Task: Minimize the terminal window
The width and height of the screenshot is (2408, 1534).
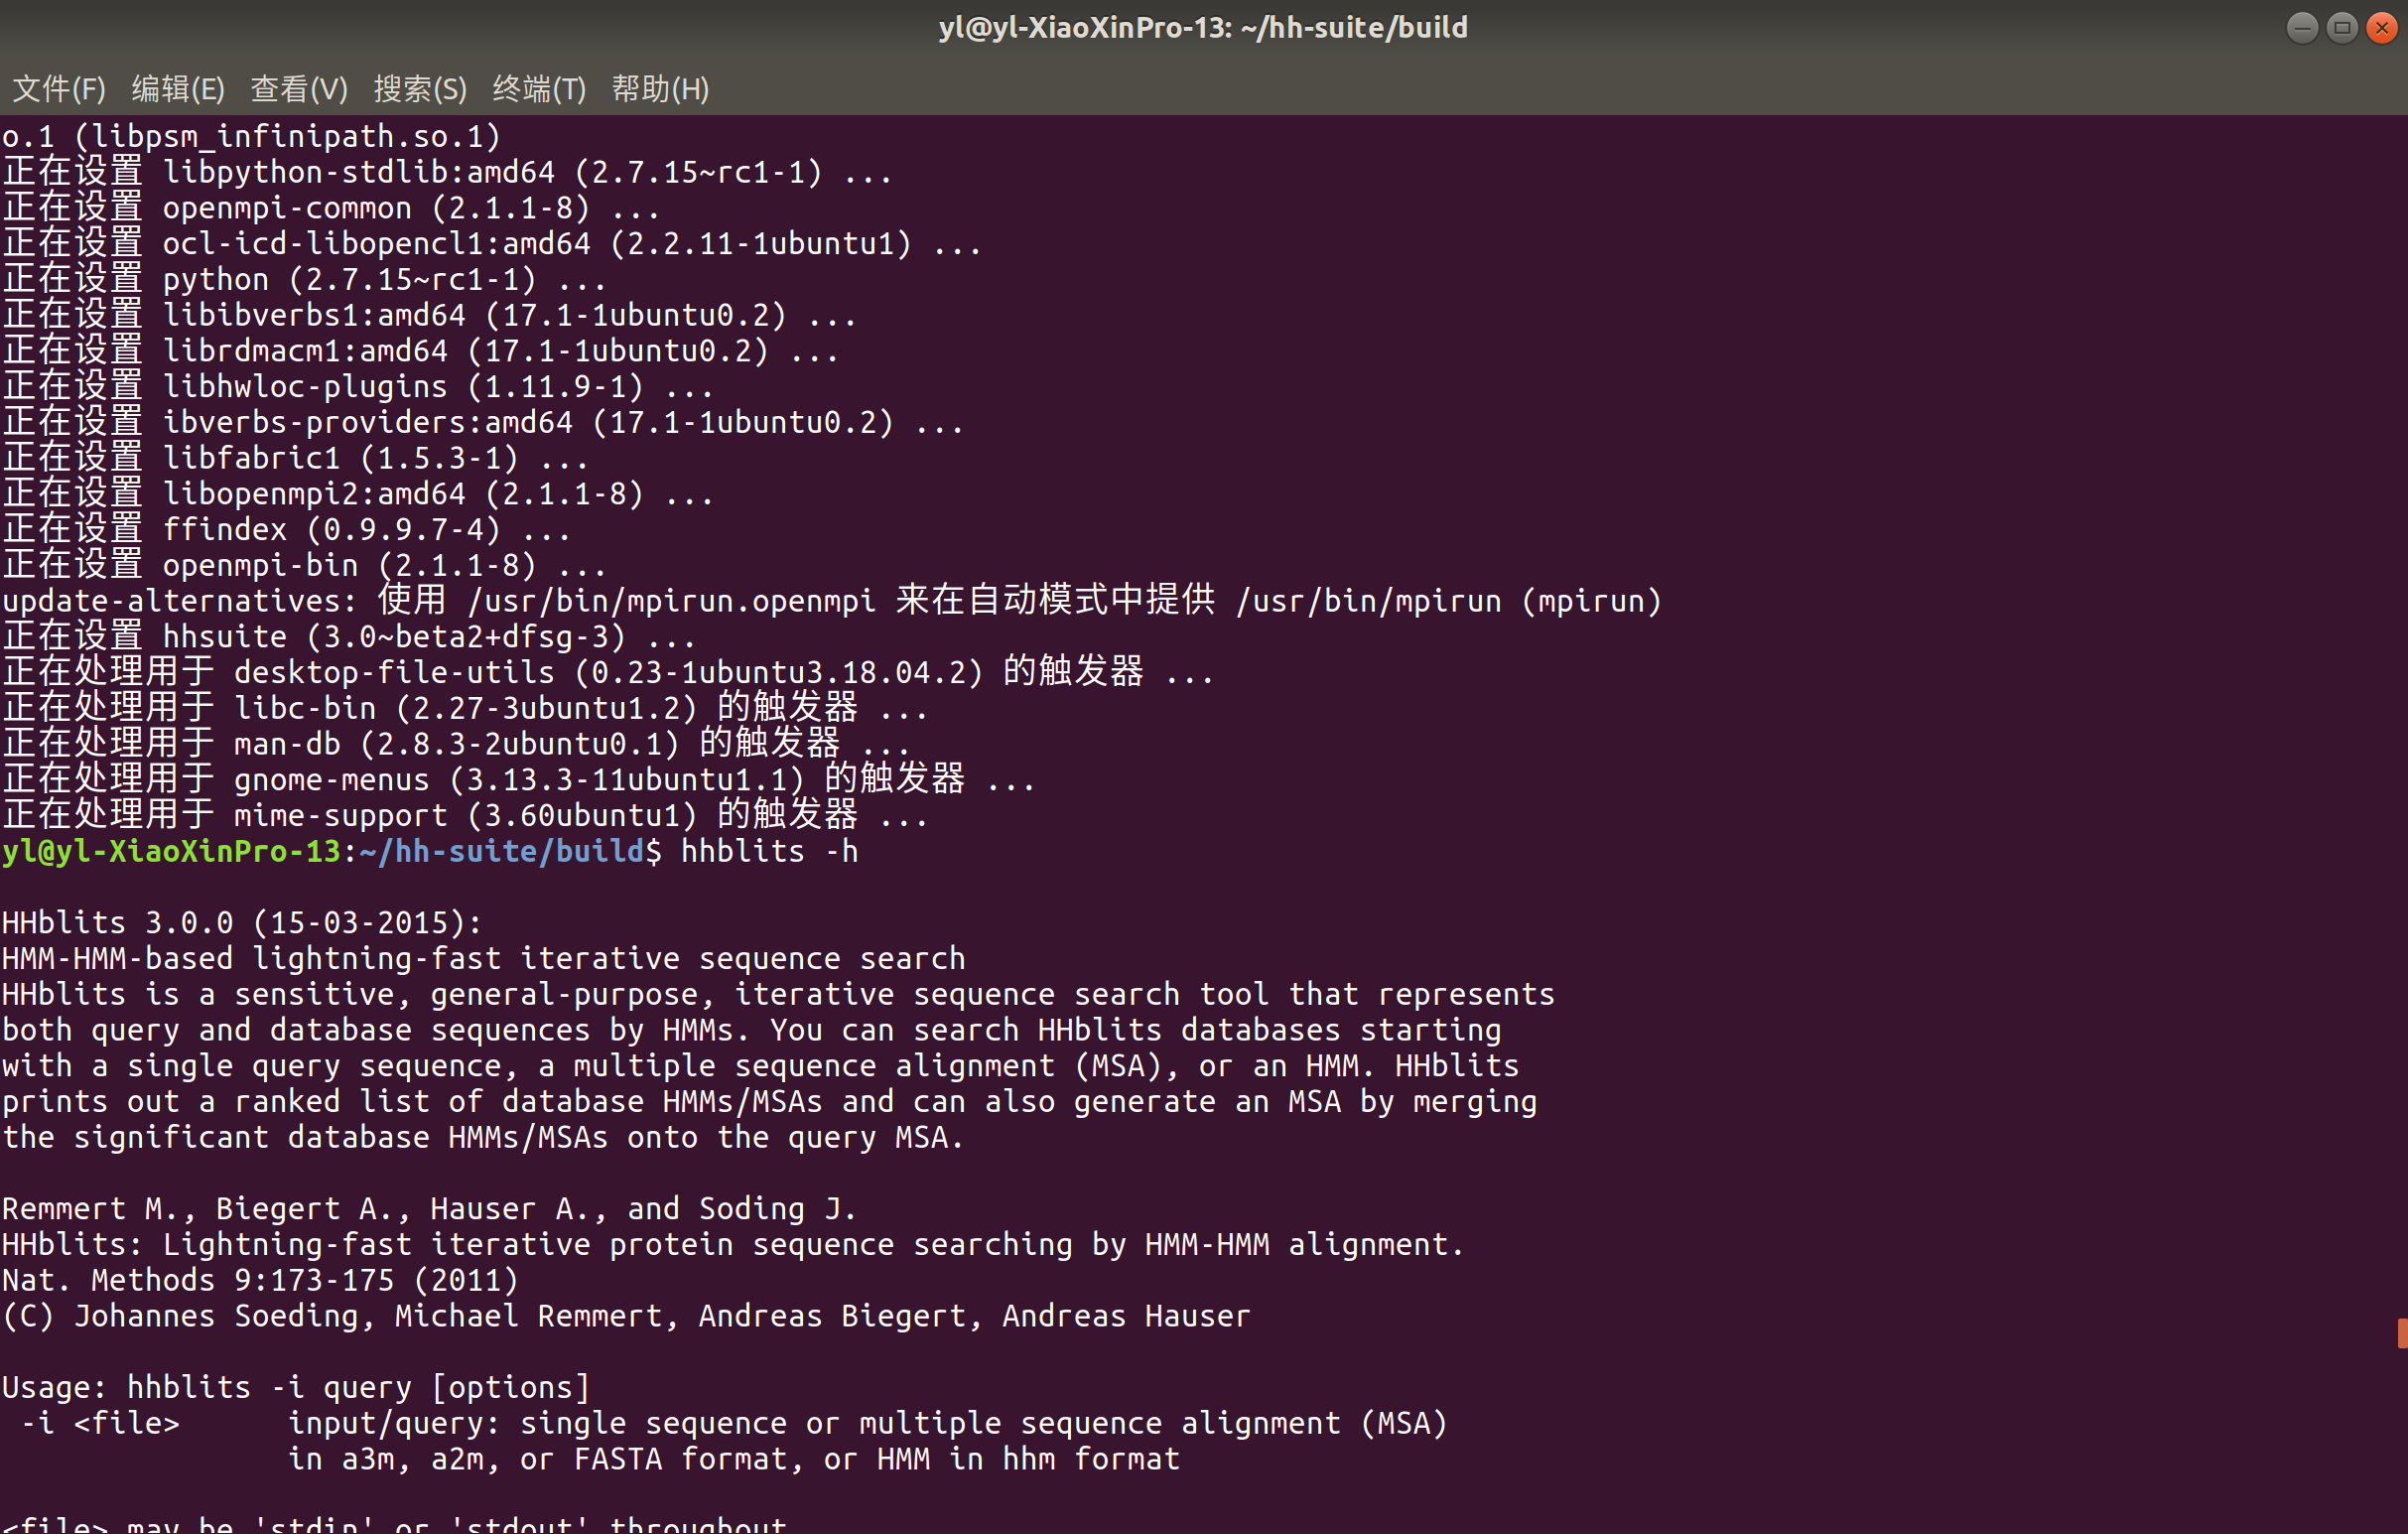Action: [2302, 27]
